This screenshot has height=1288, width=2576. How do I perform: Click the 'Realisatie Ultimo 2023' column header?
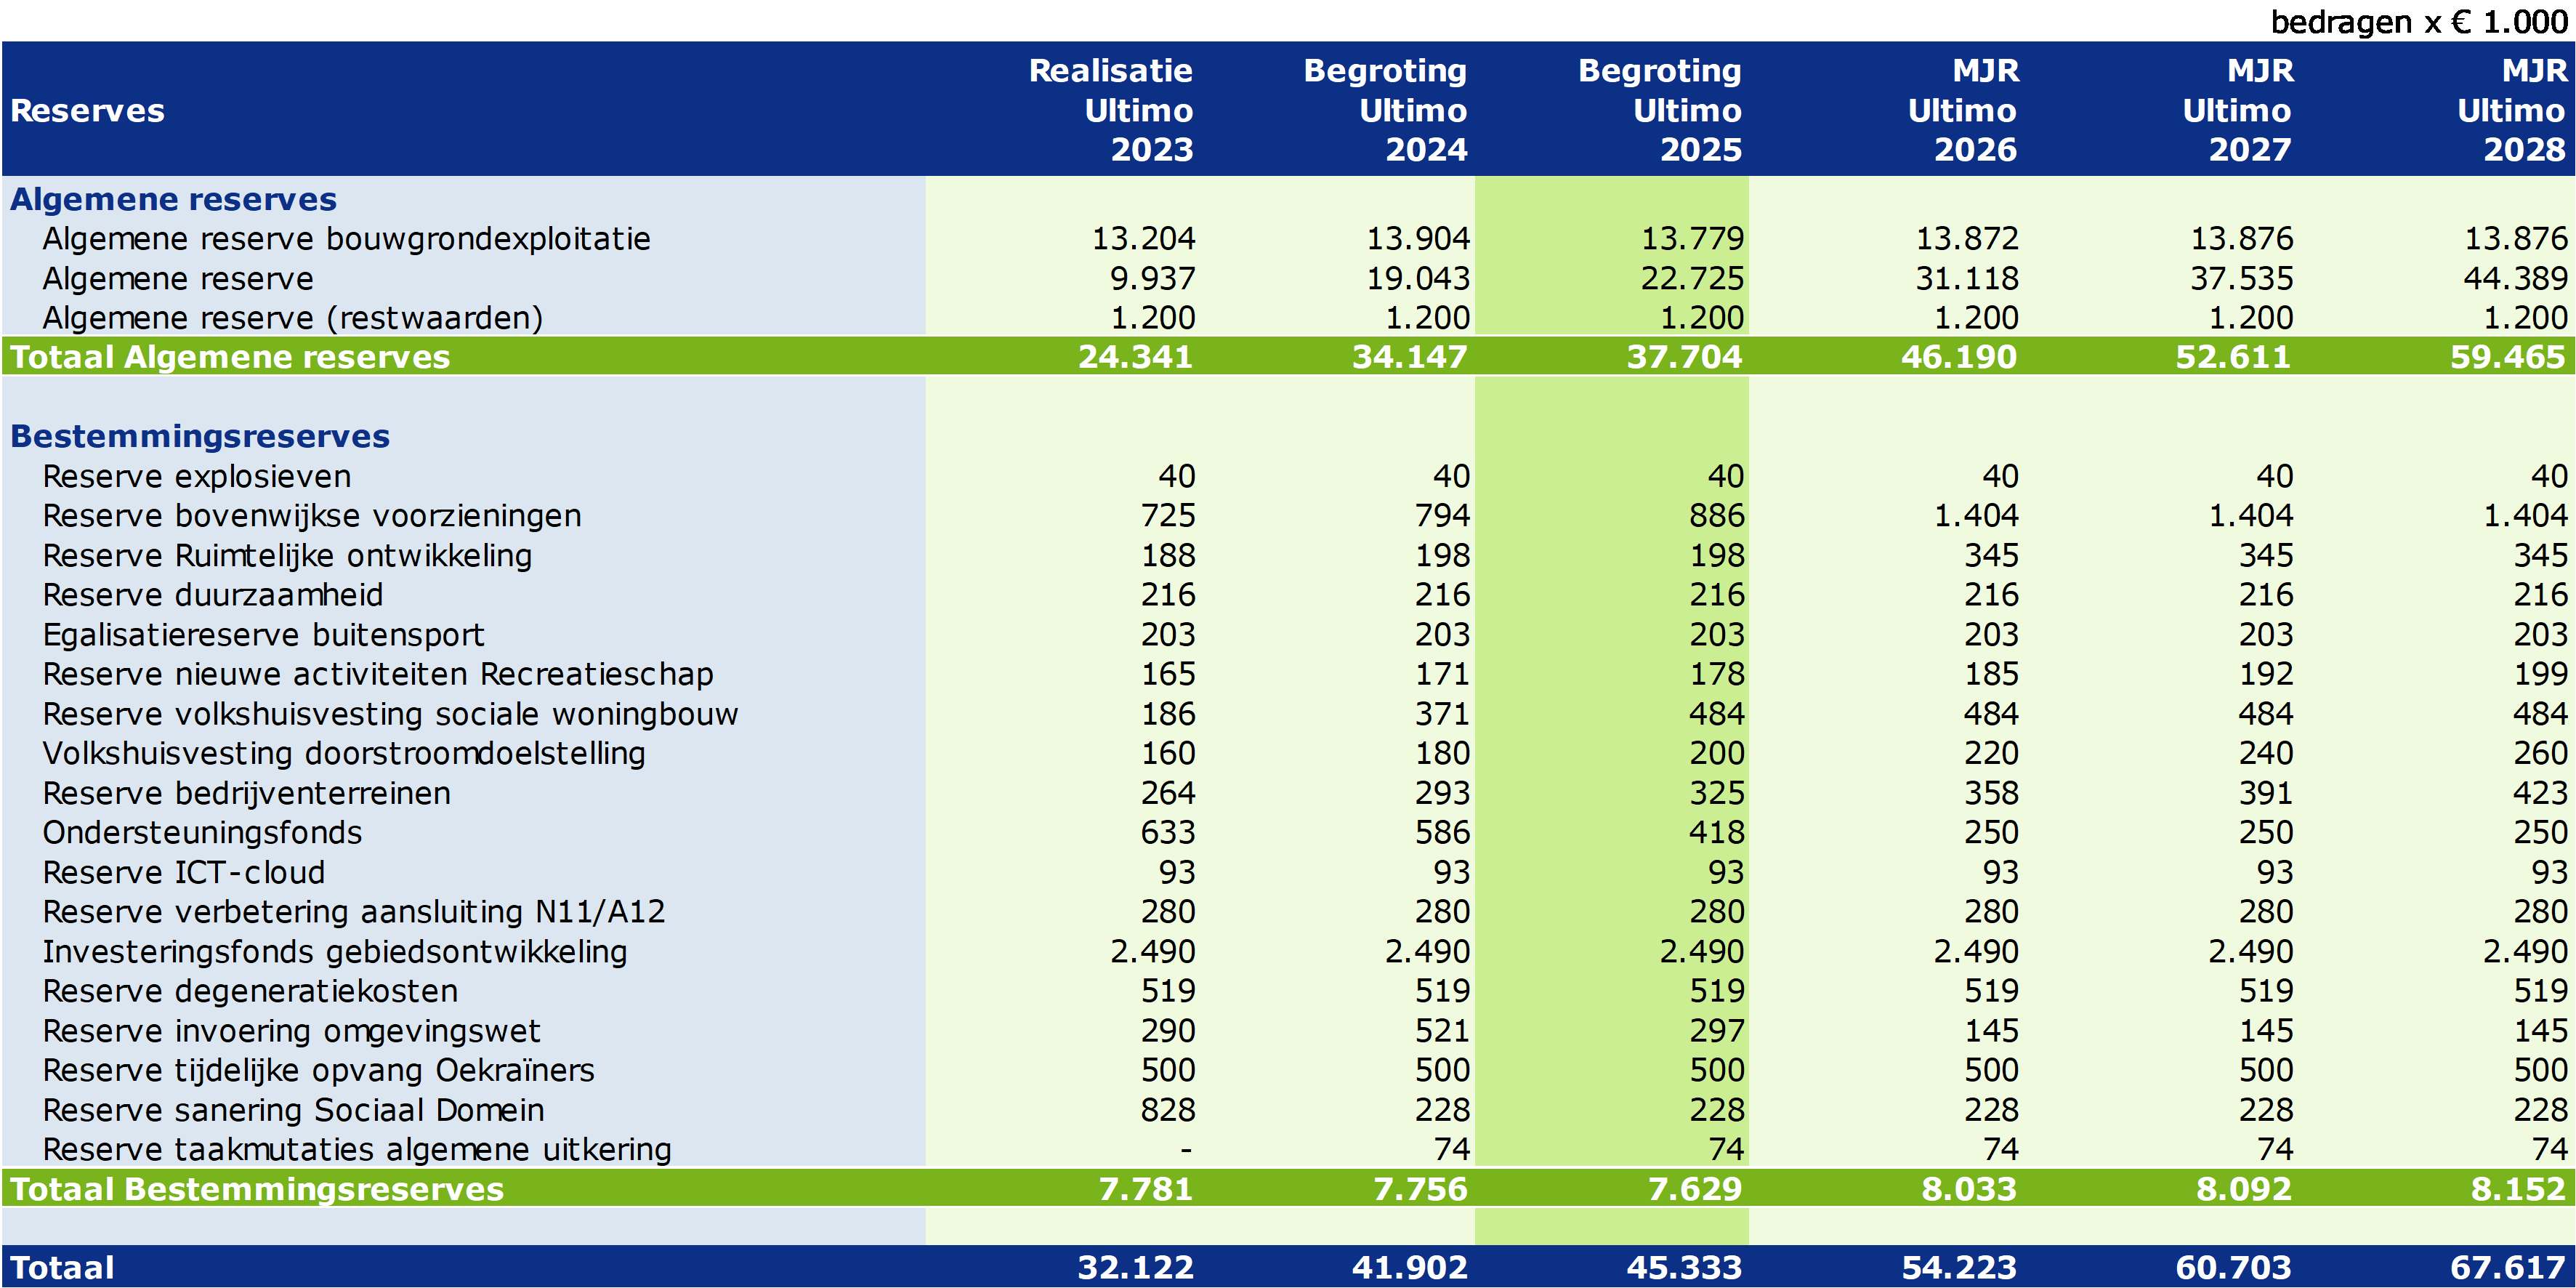[1111, 110]
